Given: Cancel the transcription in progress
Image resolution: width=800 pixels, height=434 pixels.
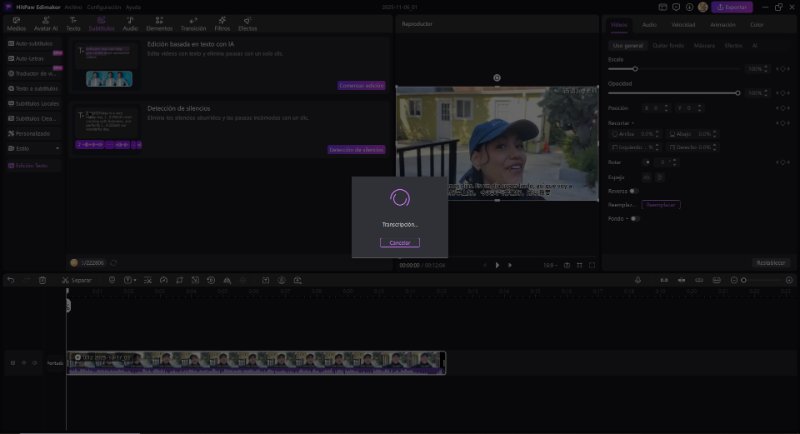Looking at the screenshot, I should [399, 243].
